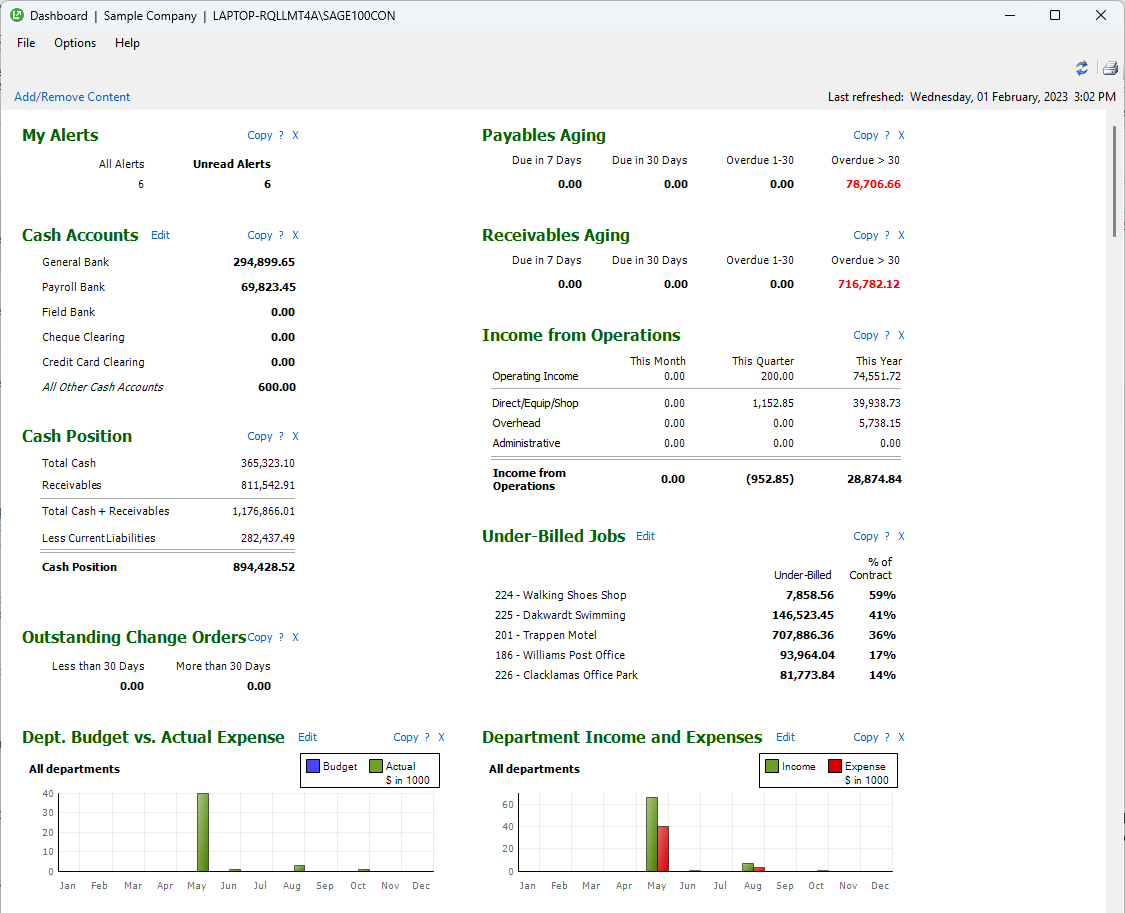Viewport: 1125px width, 913px height.
Task: Remove the Under-Billed Jobs panel with X
Action: tap(901, 537)
